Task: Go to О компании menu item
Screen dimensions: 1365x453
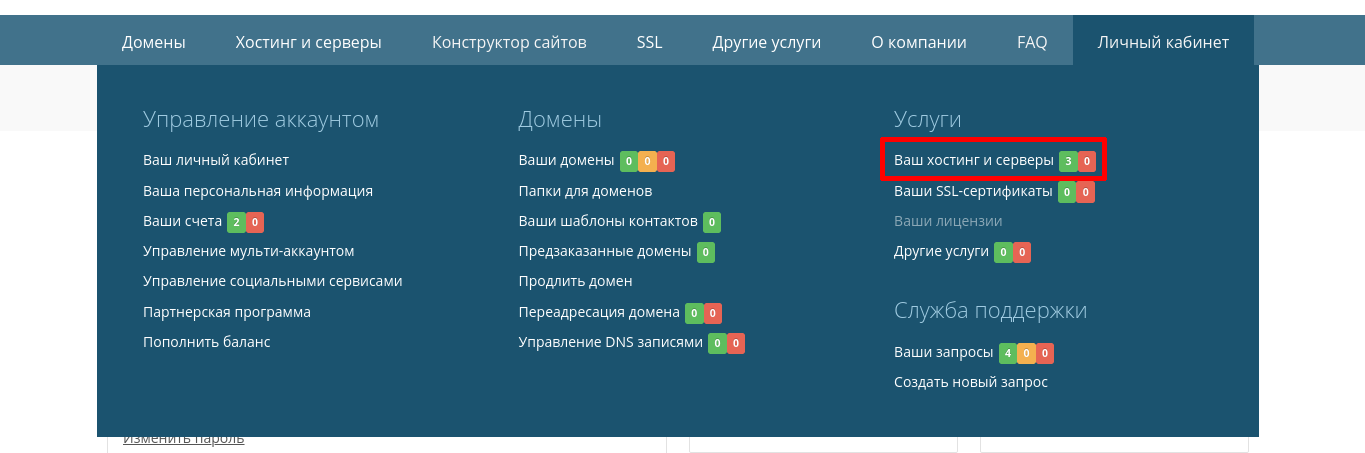Action: tap(918, 42)
